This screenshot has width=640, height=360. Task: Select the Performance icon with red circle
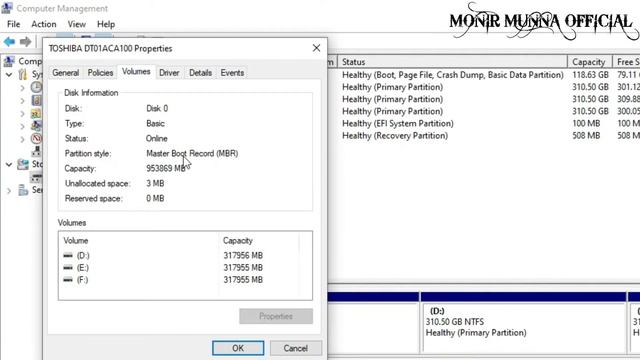click(36, 139)
